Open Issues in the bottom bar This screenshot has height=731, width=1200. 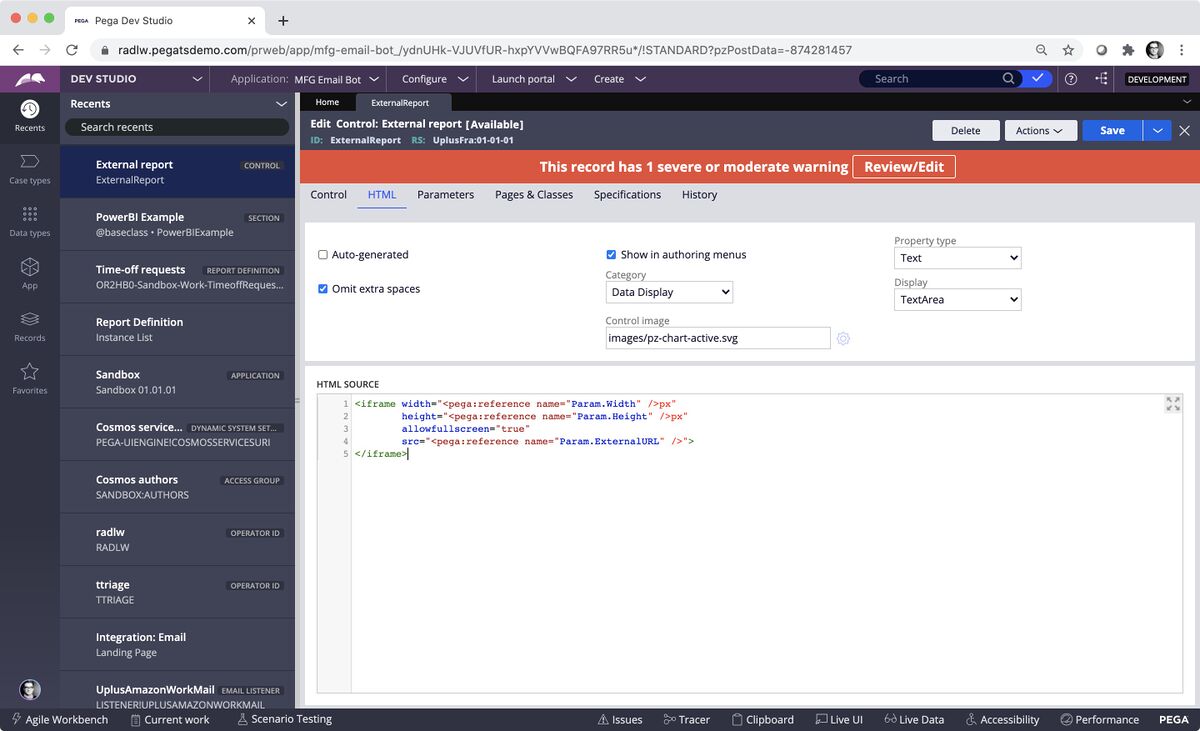pyautogui.click(x=619, y=719)
